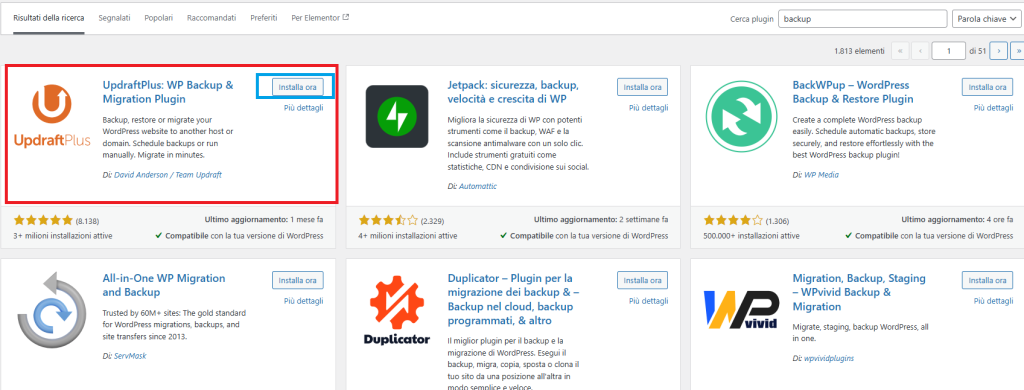Open Più dettagli for UpdraftPlus

(304, 108)
